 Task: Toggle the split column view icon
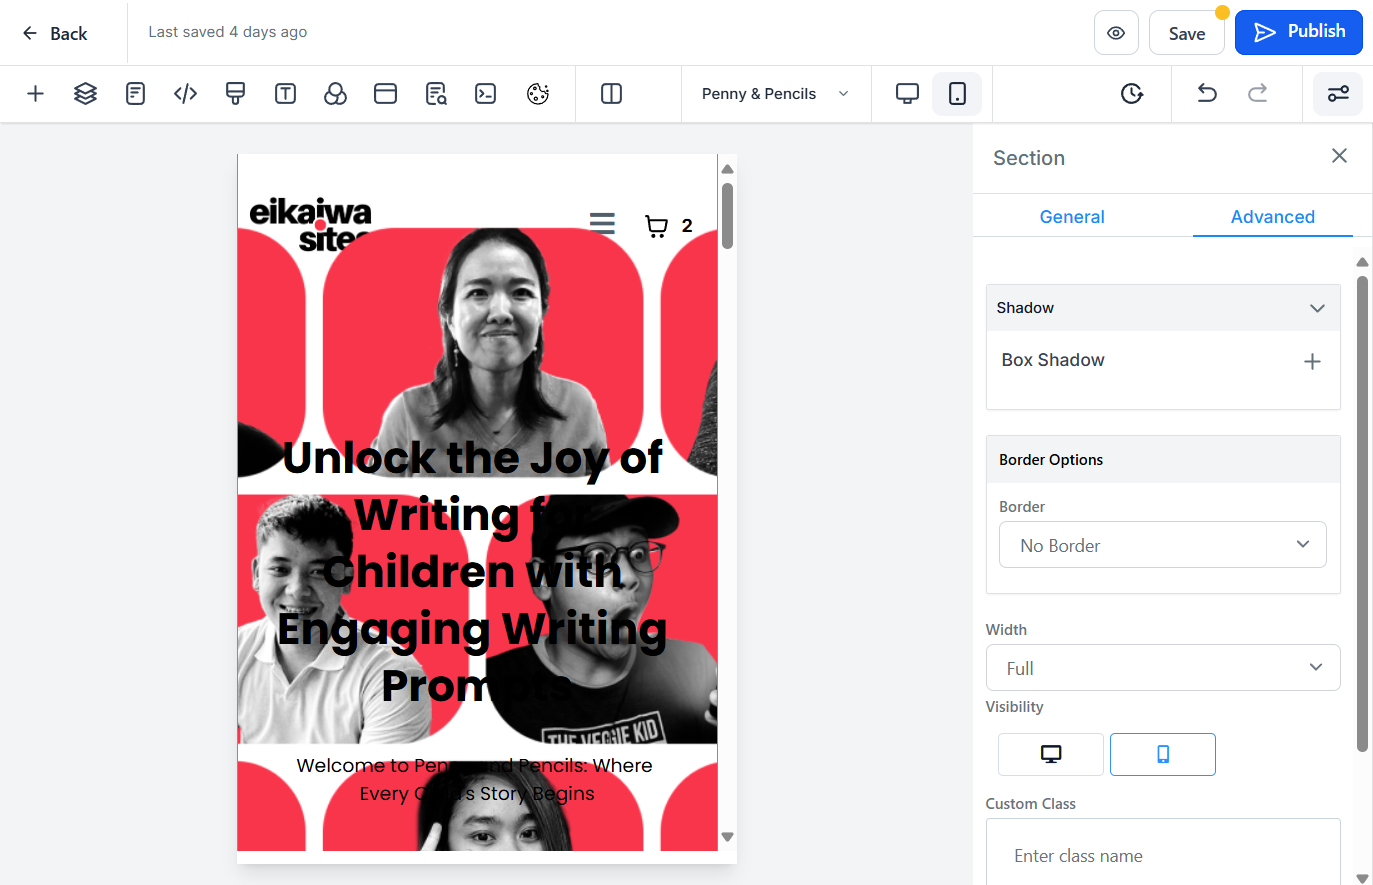pos(611,94)
